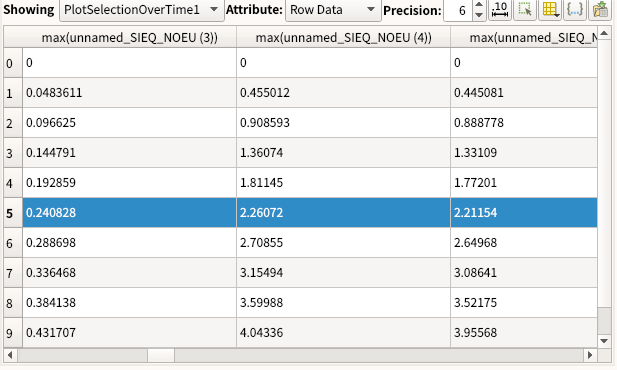The height and width of the screenshot is (370, 617).
Task: Open the Showing PlotSelectionOverTime1 dropdown
Action: 142,10
